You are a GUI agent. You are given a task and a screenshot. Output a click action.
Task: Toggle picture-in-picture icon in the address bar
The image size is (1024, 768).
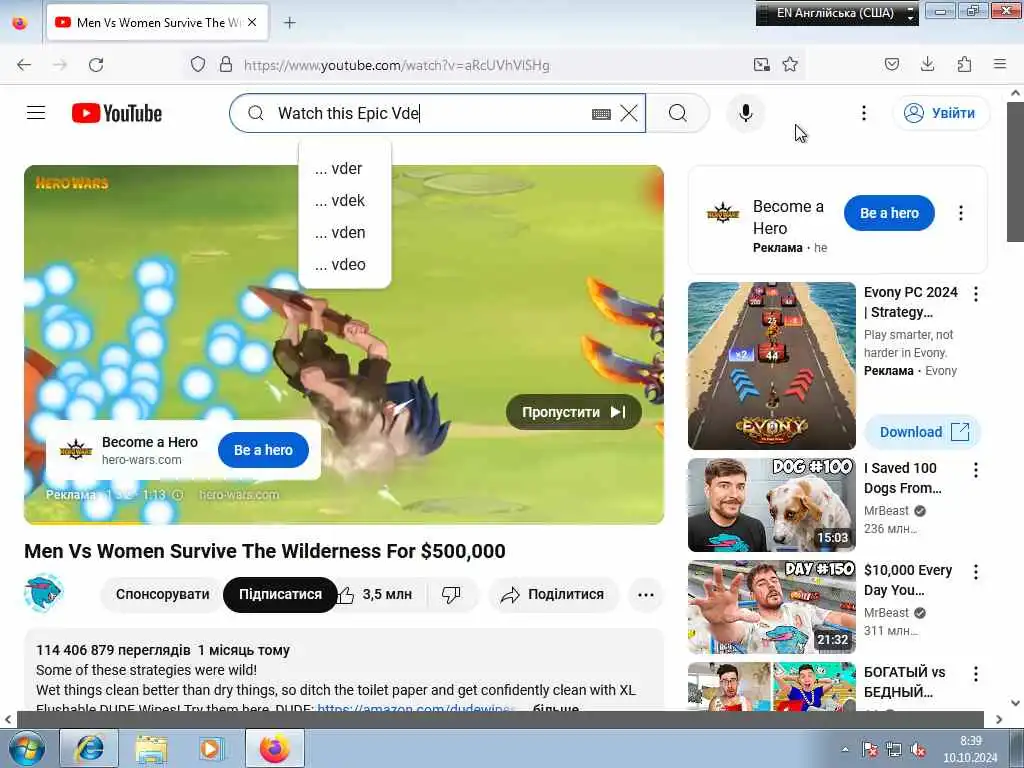(x=761, y=64)
